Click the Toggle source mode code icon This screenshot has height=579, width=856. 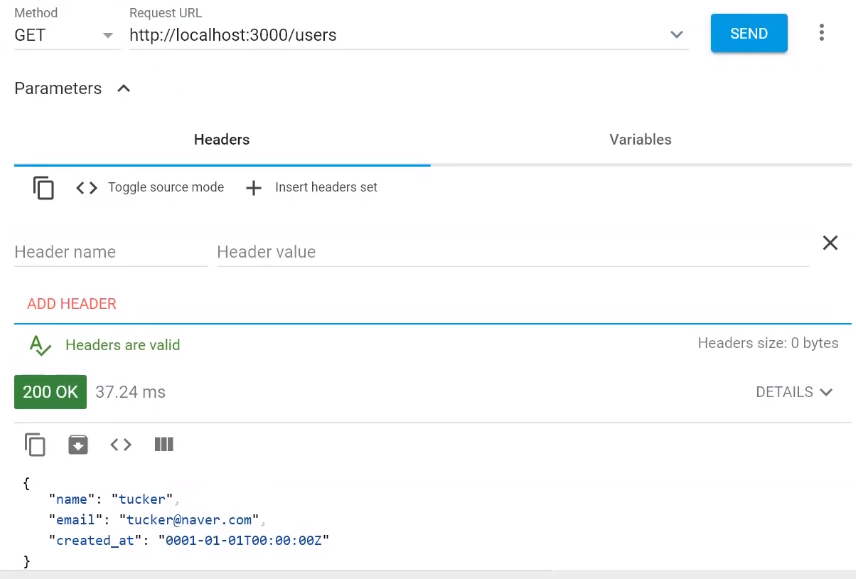pyautogui.click(x=87, y=188)
